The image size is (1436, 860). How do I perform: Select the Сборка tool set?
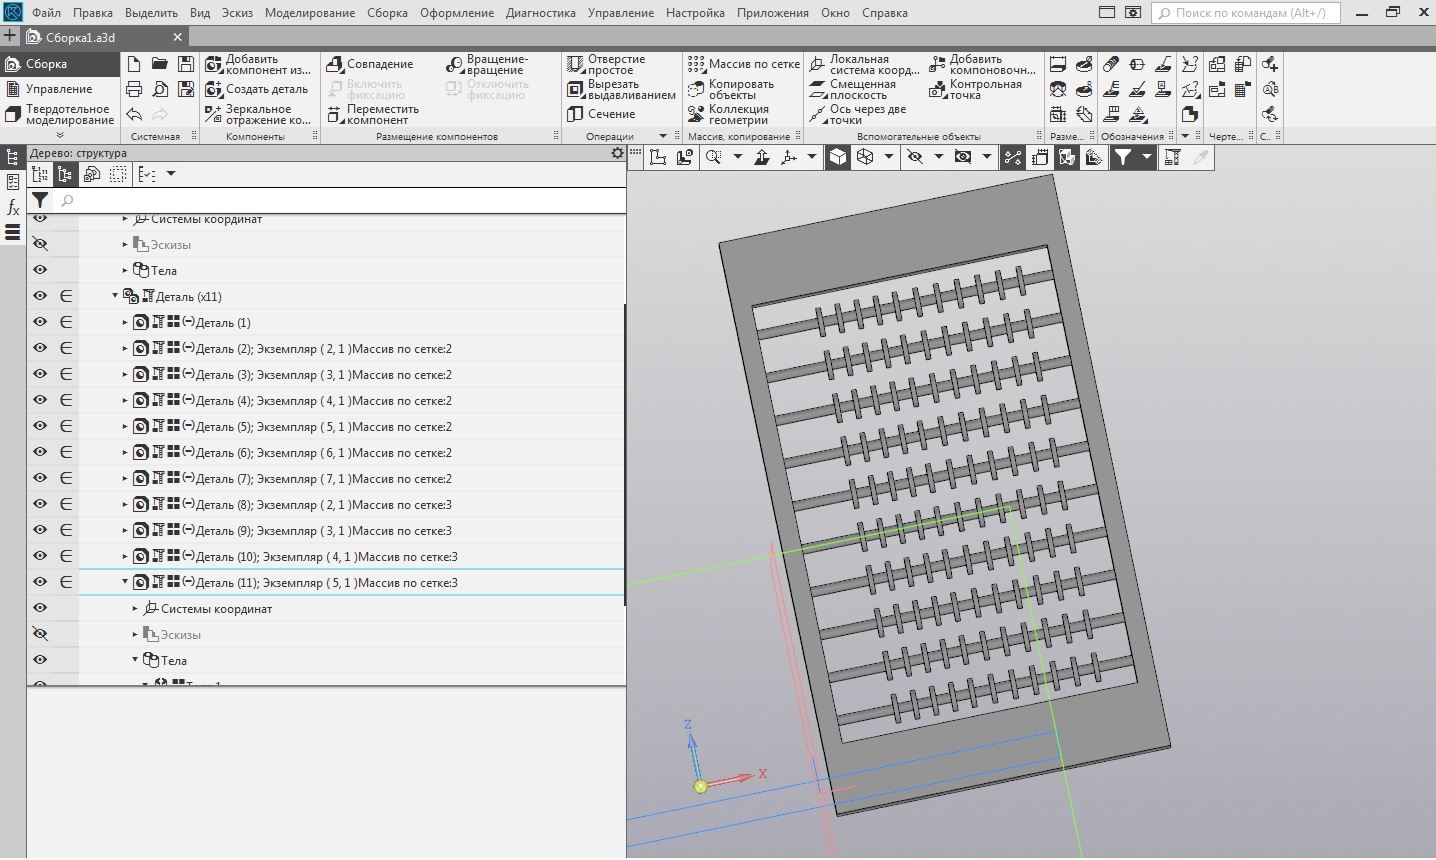(x=60, y=64)
